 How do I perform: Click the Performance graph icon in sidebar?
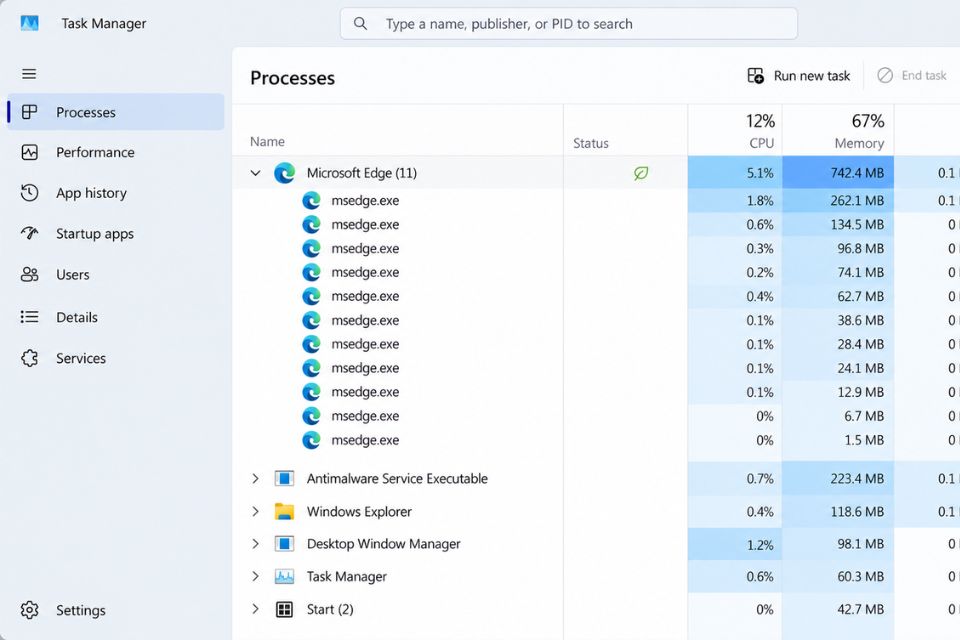click(29, 152)
